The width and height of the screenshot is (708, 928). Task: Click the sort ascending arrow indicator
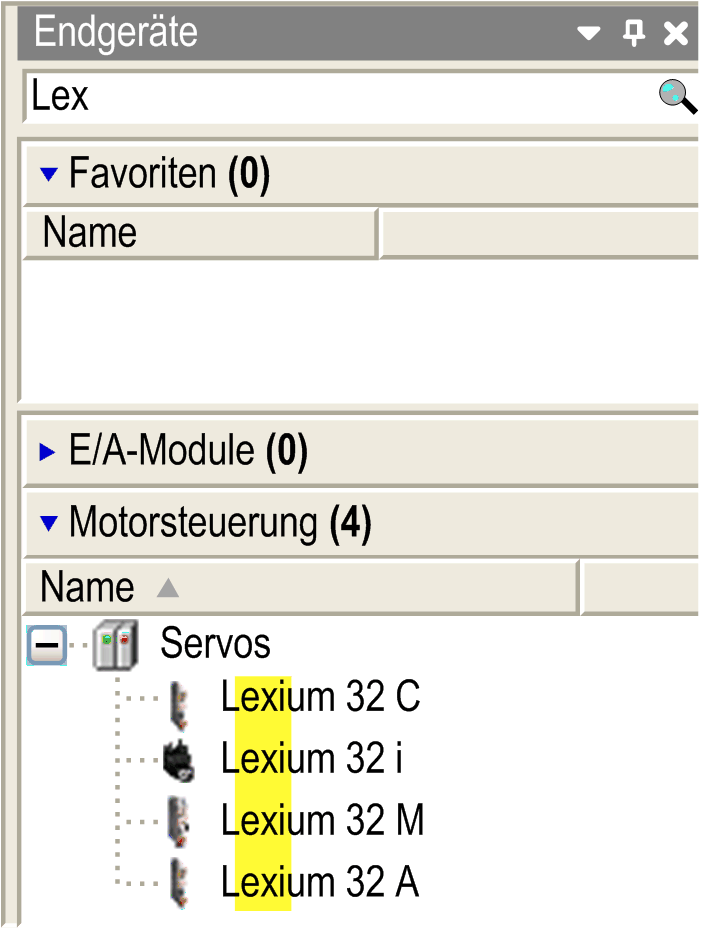tap(168, 588)
